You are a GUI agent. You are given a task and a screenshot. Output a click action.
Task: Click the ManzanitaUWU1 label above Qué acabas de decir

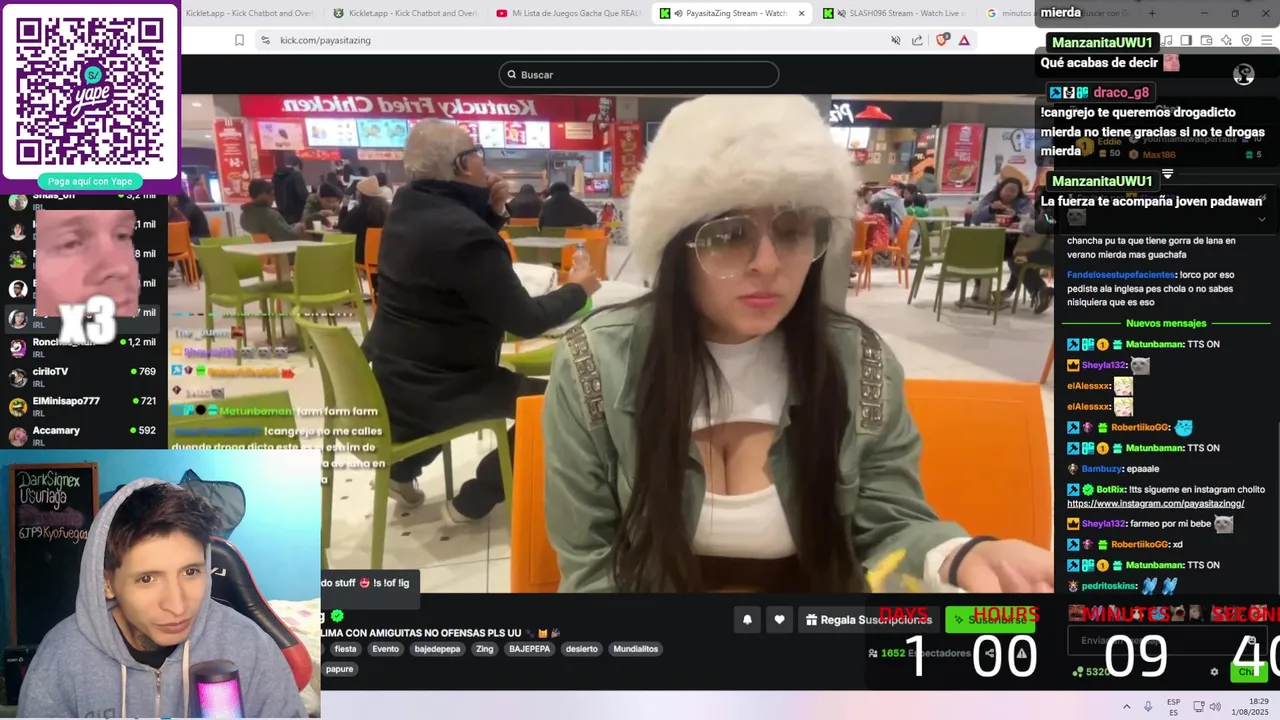click(x=1103, y=43)
